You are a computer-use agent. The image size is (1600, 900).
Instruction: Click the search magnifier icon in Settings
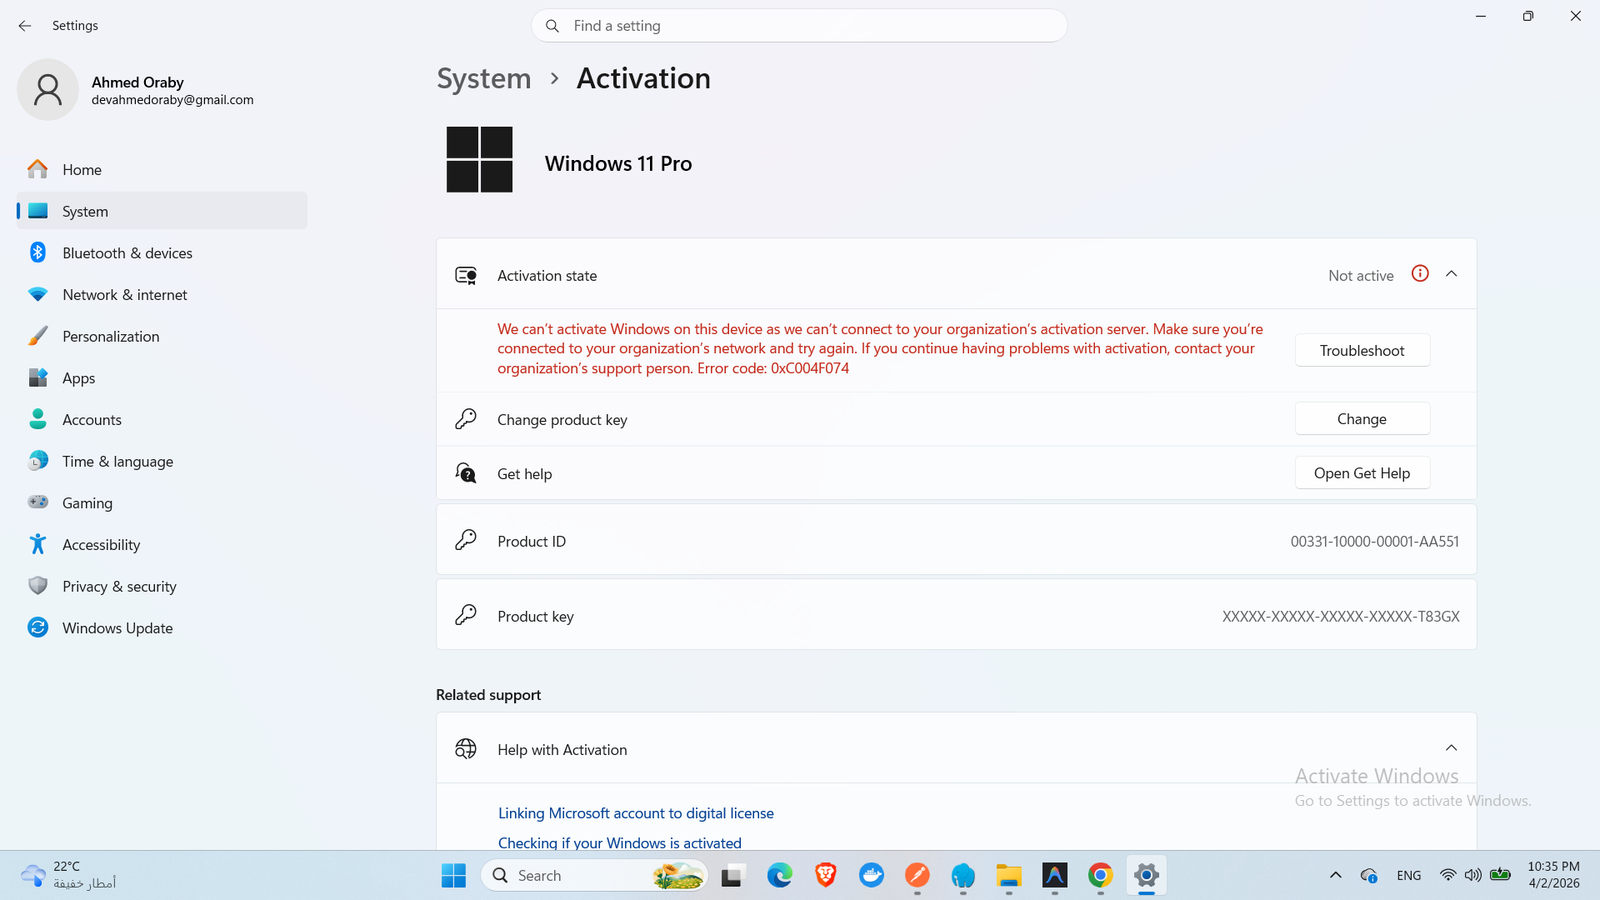click(x=552, y=26)
